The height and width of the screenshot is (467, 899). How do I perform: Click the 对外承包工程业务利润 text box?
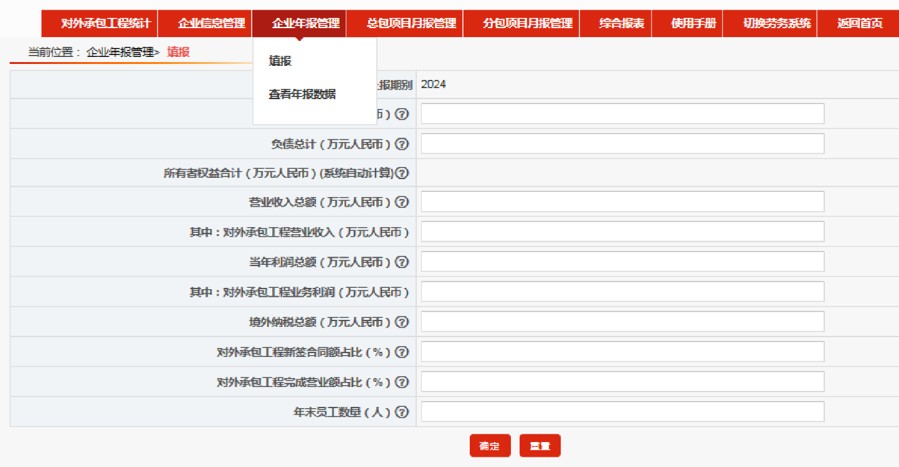622,292
